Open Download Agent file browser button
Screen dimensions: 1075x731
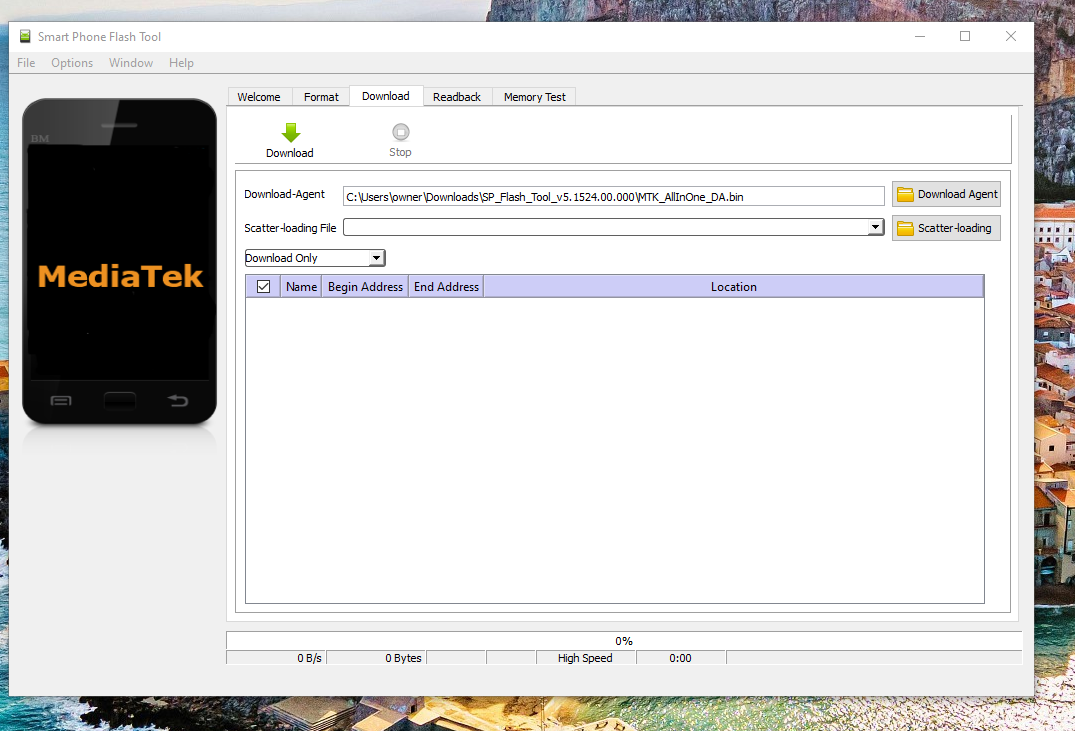(x=946, y=194)
